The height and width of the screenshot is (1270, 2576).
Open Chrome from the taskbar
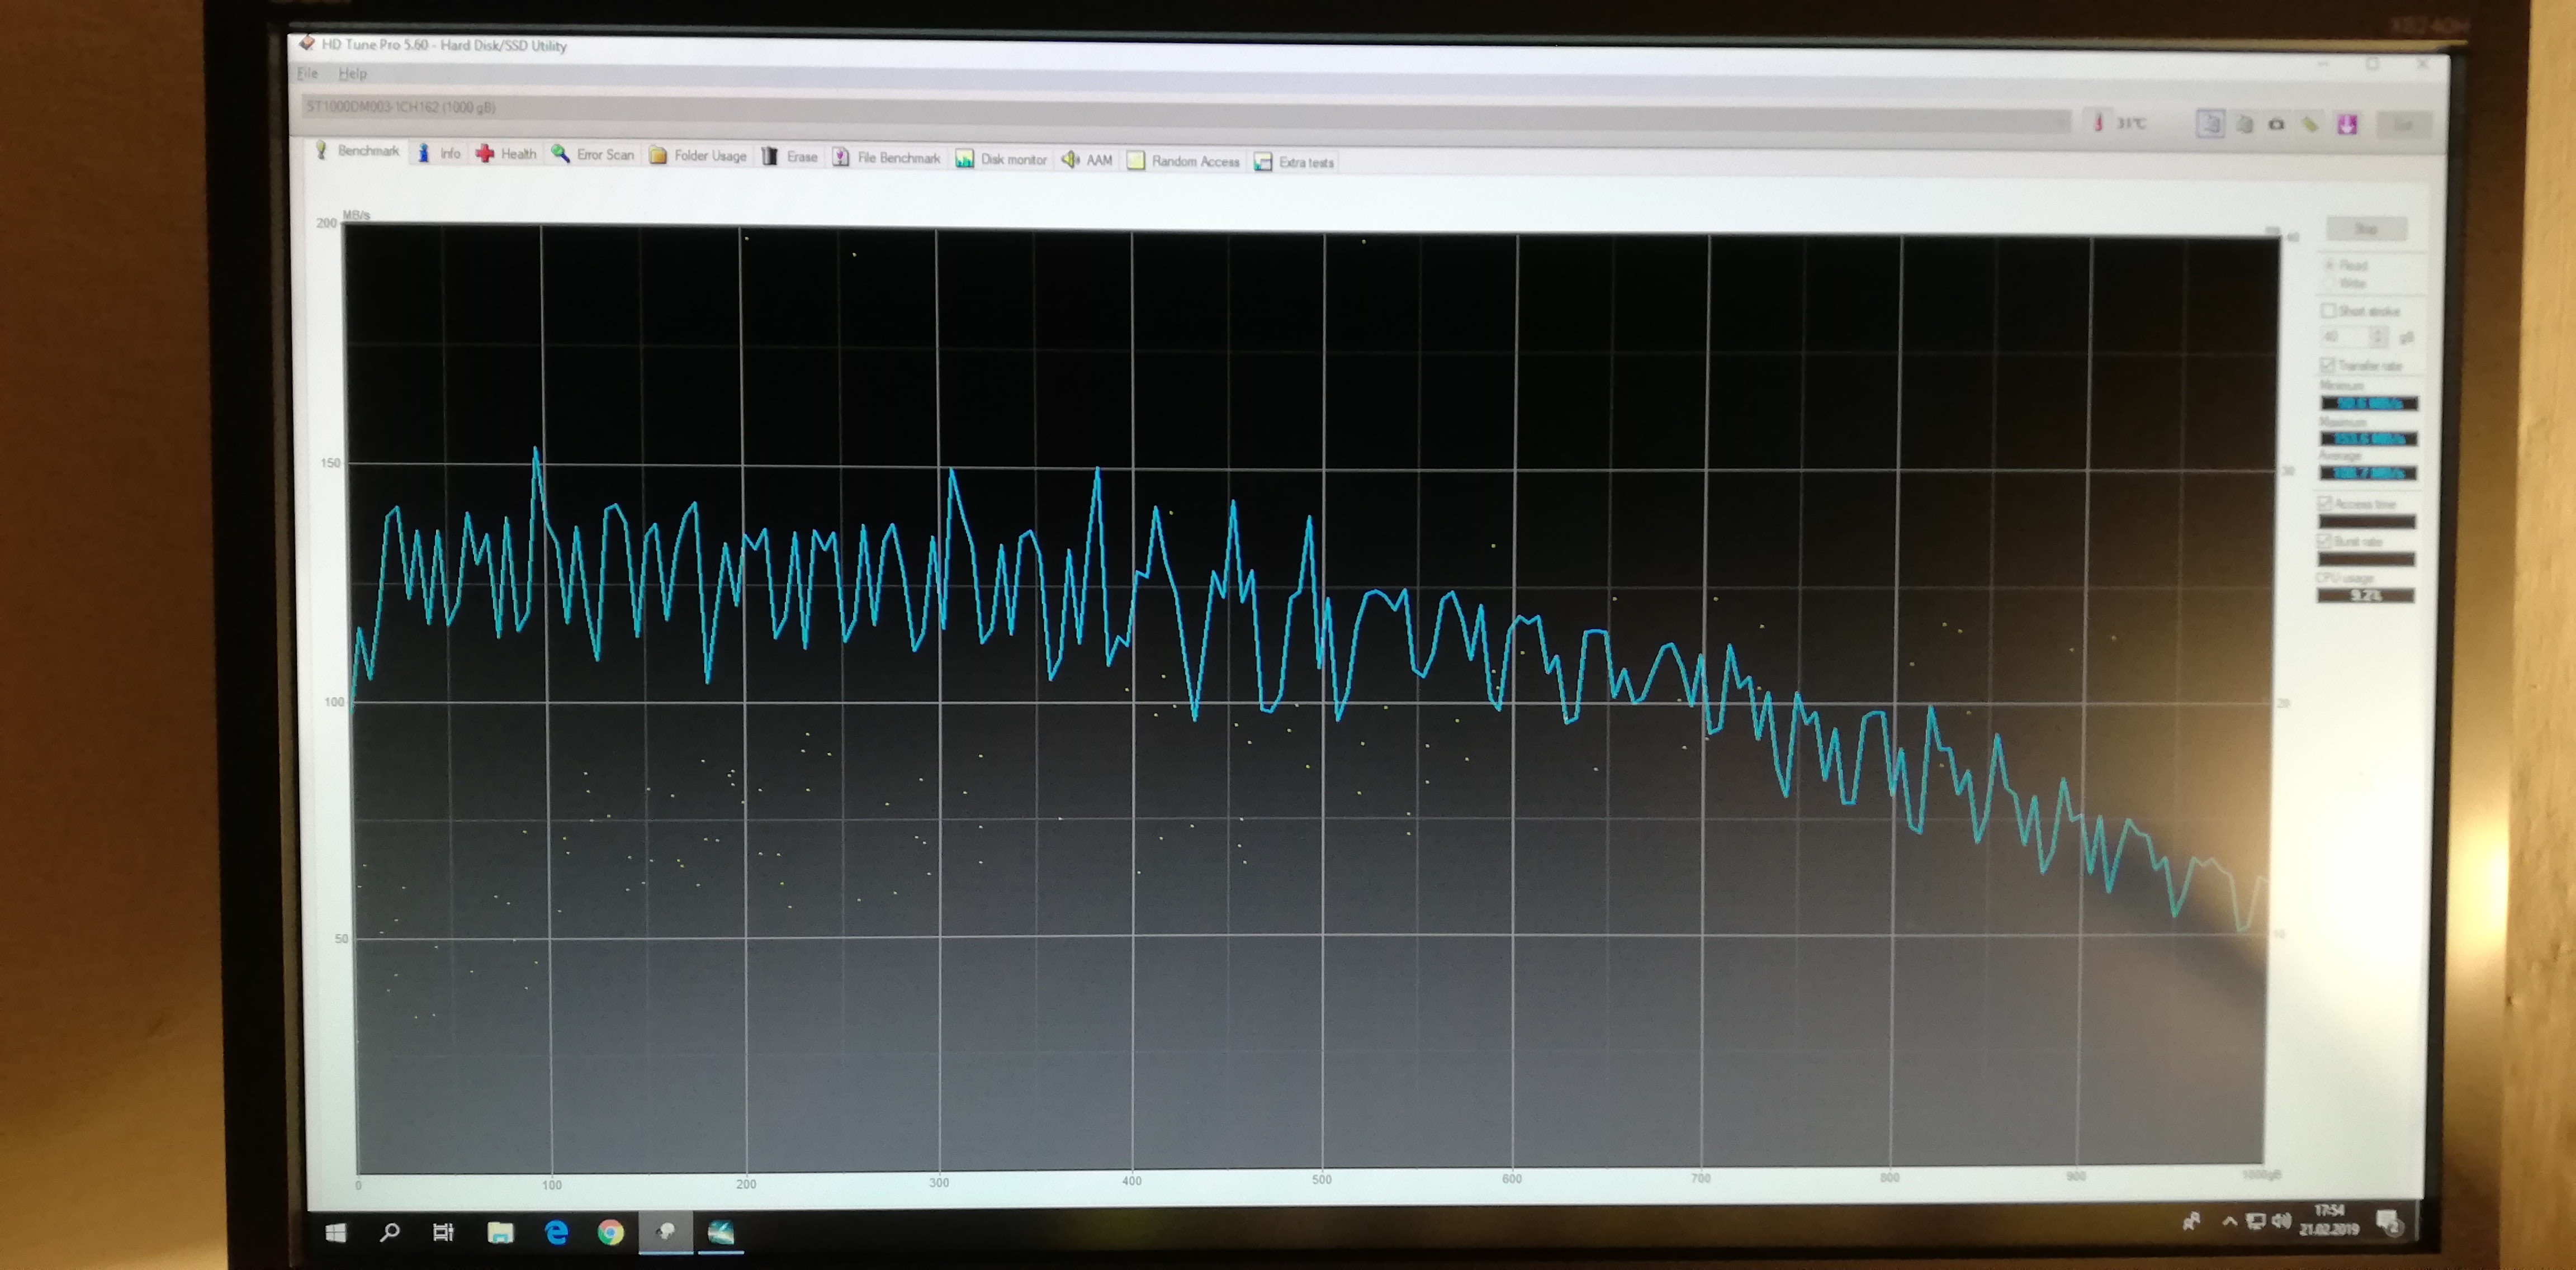point(610,1232)
